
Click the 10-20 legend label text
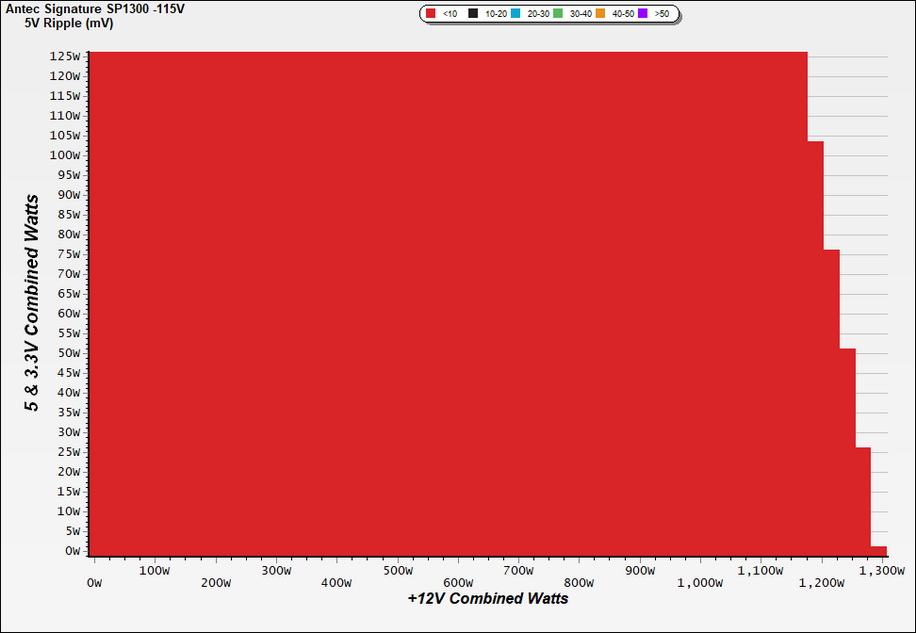[x=496, y=14]
